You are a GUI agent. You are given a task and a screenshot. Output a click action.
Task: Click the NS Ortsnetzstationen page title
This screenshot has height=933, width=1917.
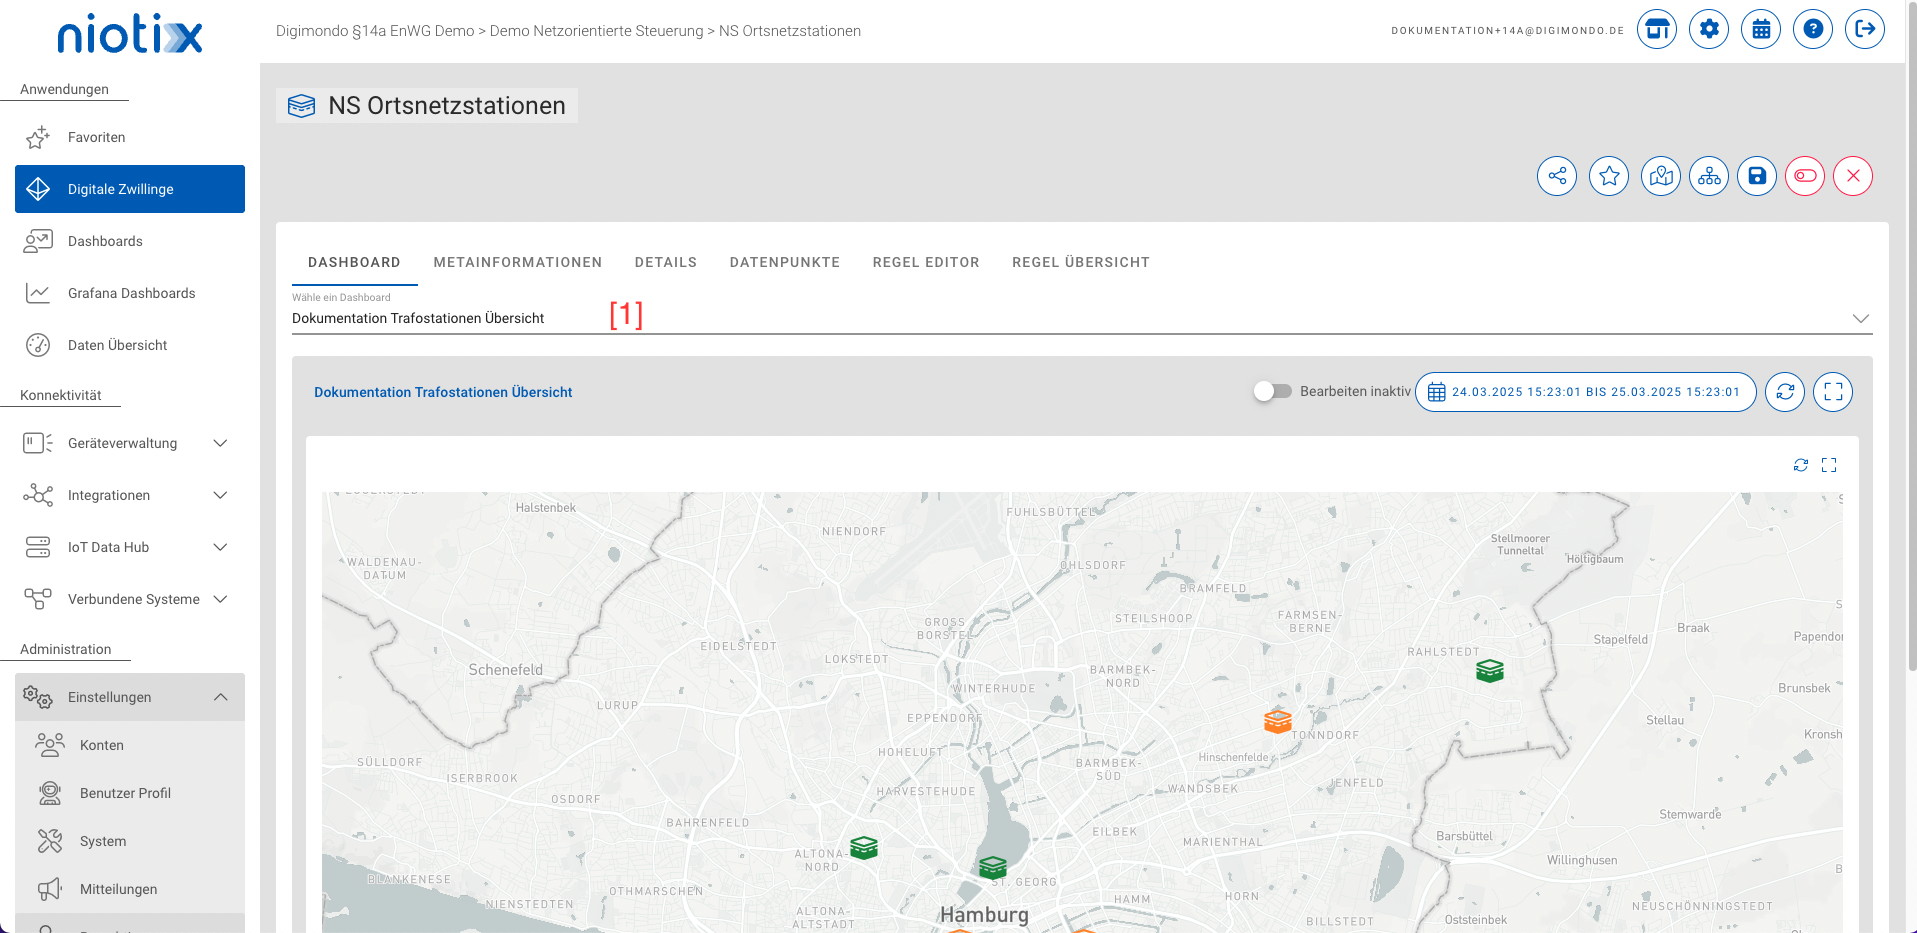[447, 106]
